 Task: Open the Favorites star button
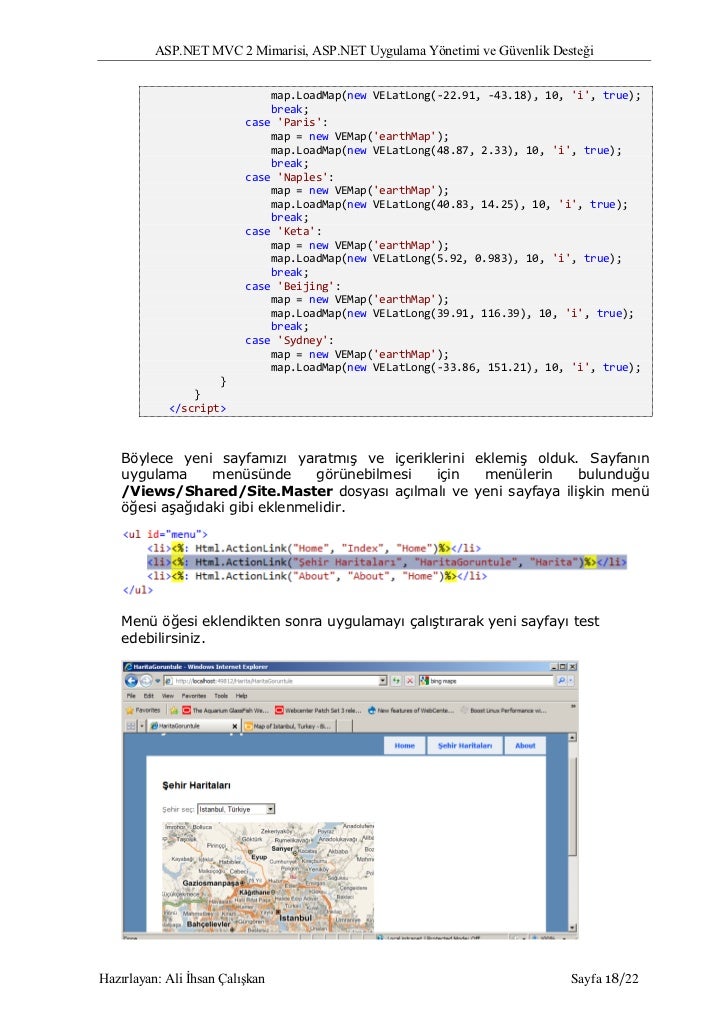143,710
